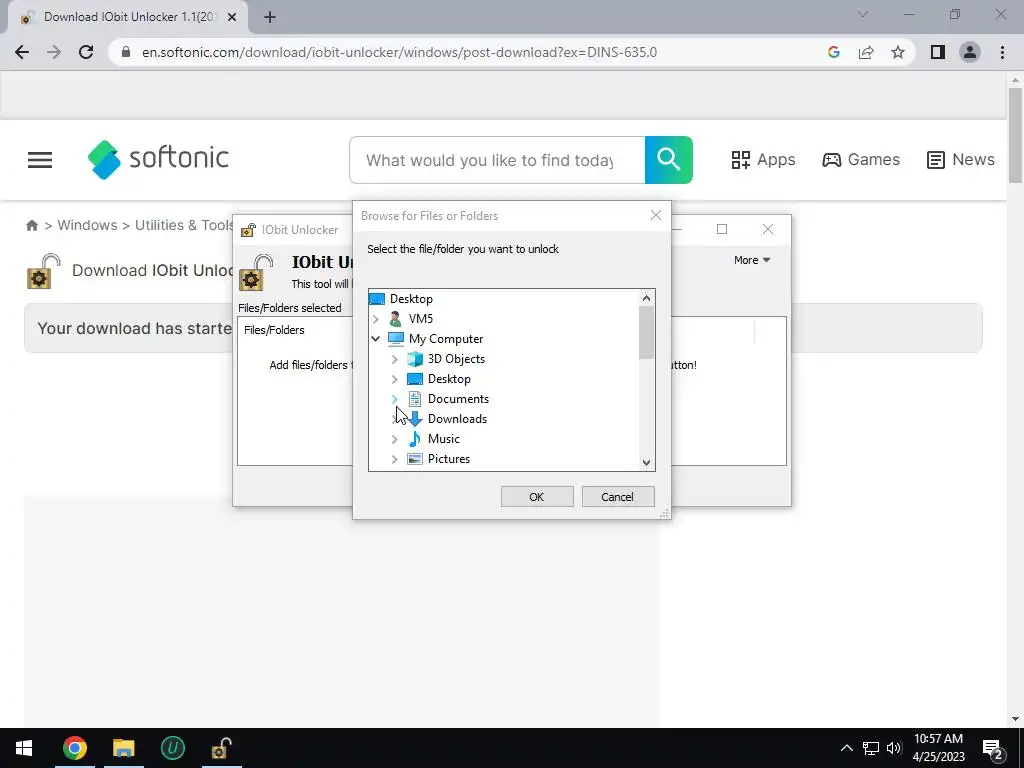Click the home breadcrumb icon
The height and width of the screenshot is (768, 1024).
(x=31, y=225)
